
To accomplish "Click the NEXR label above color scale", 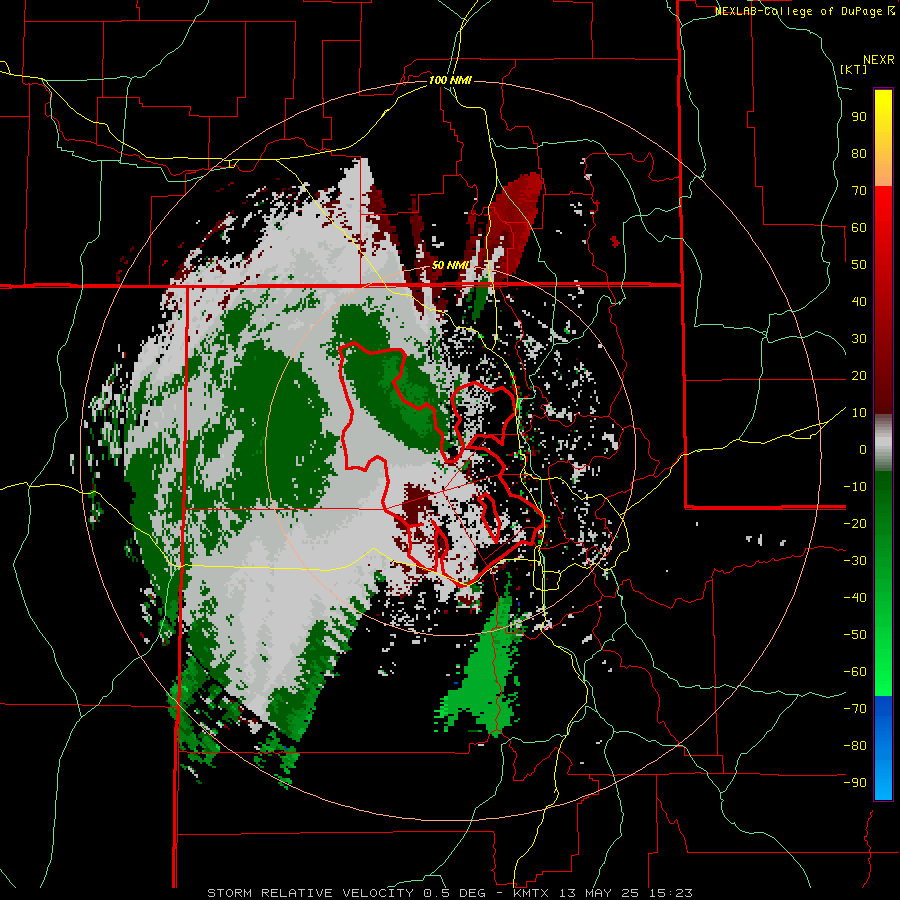I will pyautogui.click(x=879, y=59).
